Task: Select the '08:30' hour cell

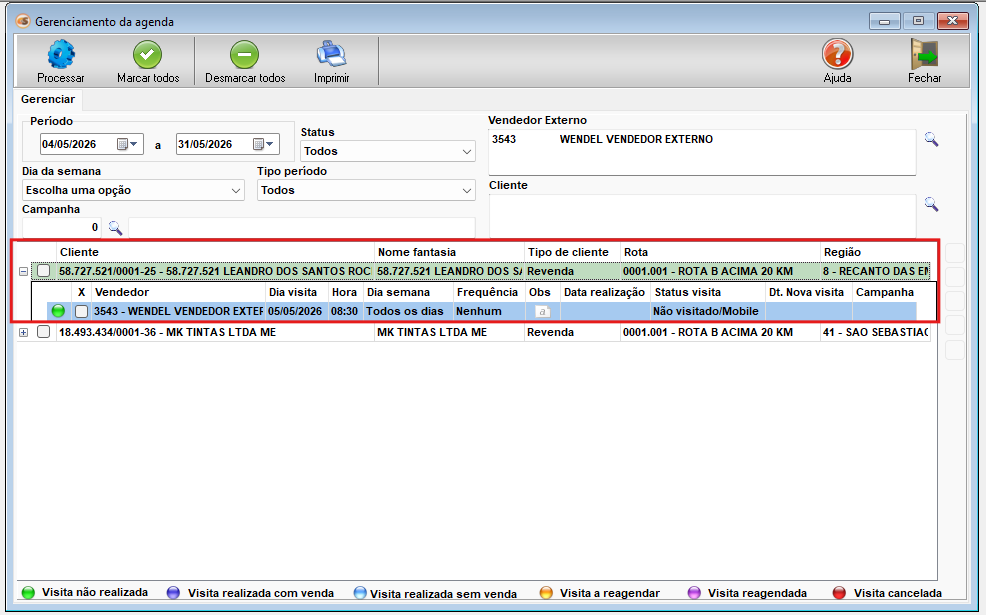Action: (x=346, y=311)
